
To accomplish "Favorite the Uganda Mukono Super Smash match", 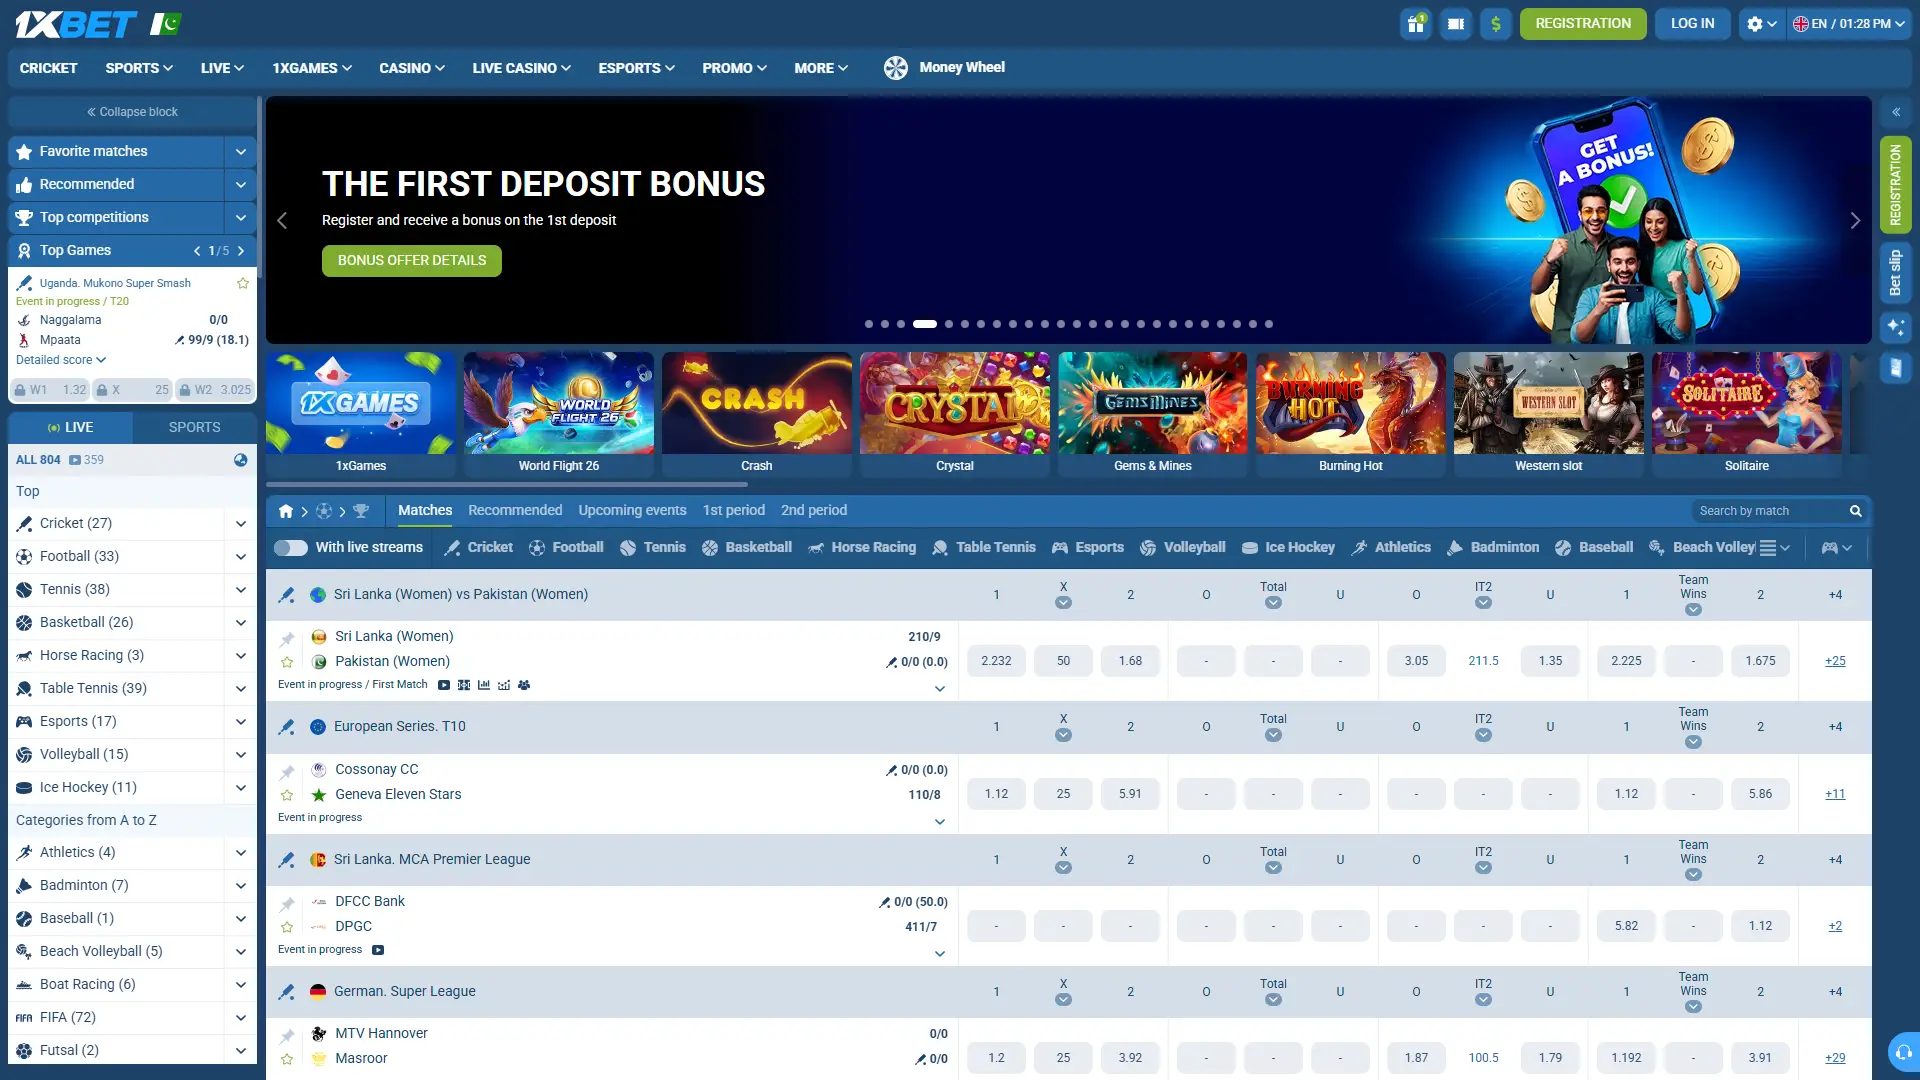I will click(x=243, y=283).
